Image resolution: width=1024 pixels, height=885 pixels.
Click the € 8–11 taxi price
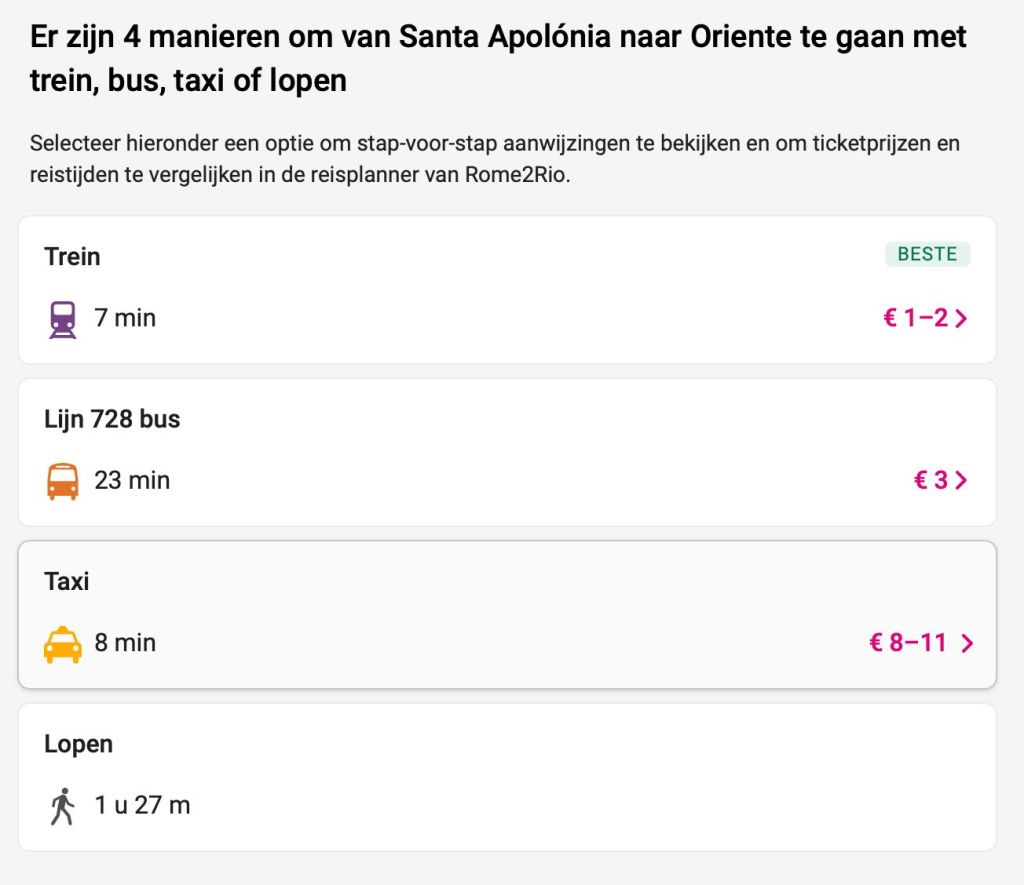click(907, 643)
